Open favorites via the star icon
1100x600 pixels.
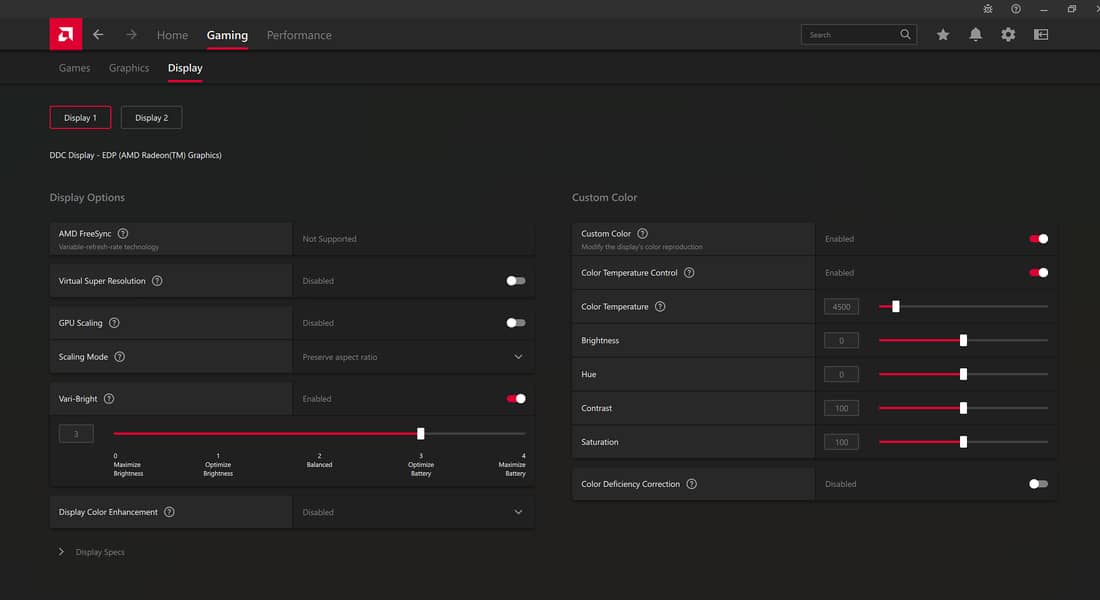(943, 35)
